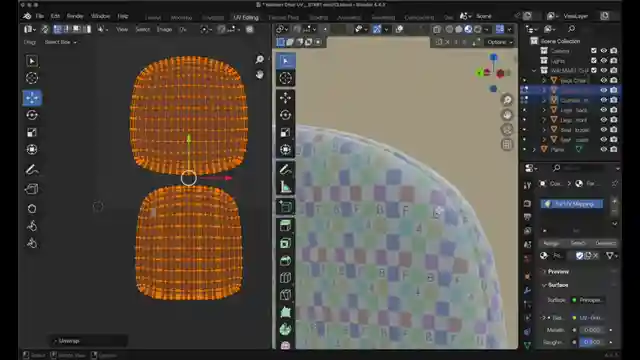Select the Extrude Region tool
Viewport: 640px width, 360px height.
[x=285, y=226]
